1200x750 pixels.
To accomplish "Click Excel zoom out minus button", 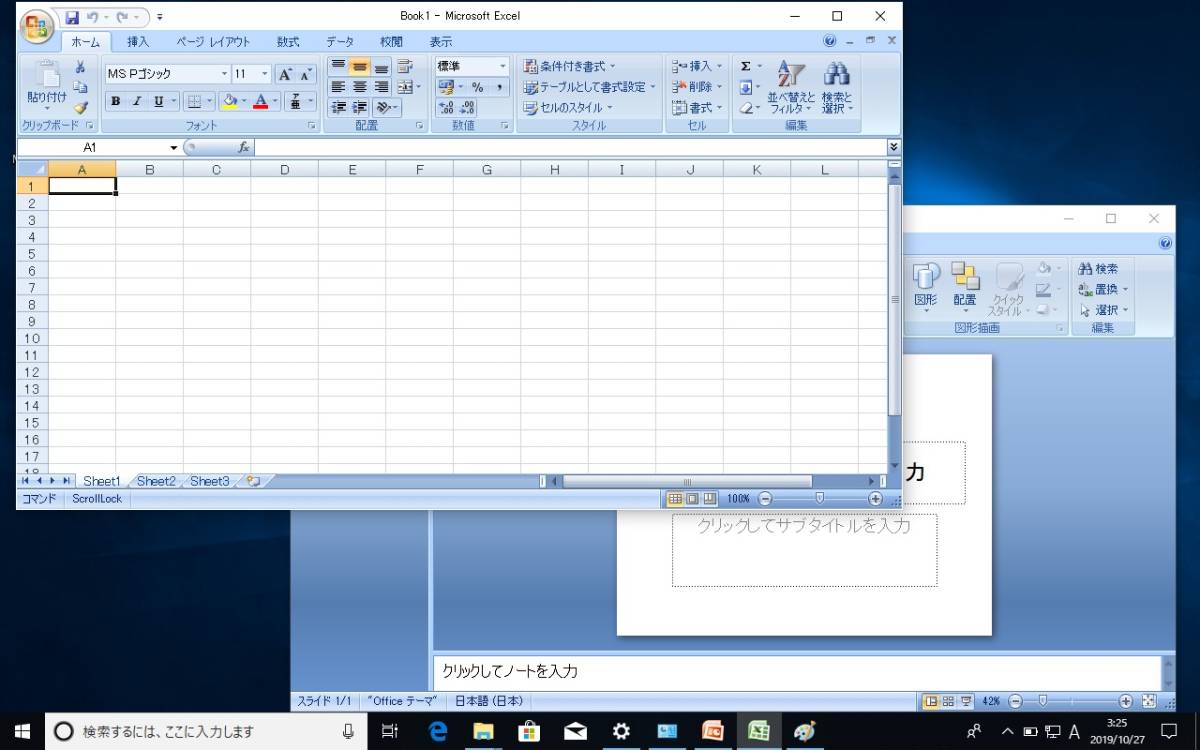I will [765, 498].
